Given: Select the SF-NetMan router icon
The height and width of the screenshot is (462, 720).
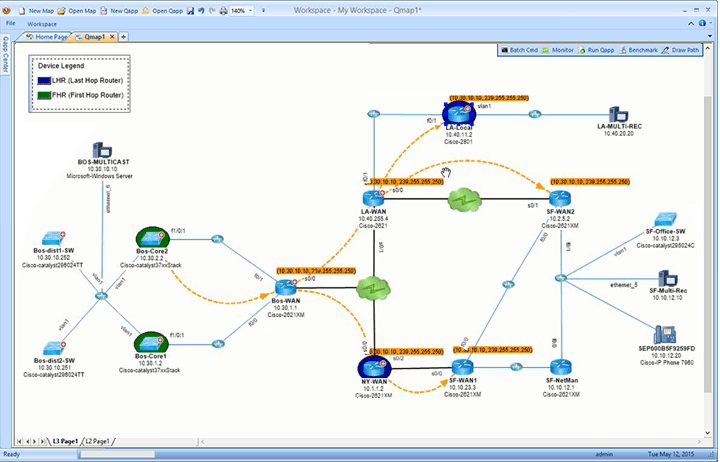Looking at the screenshot, I should (x=561, y=367).
